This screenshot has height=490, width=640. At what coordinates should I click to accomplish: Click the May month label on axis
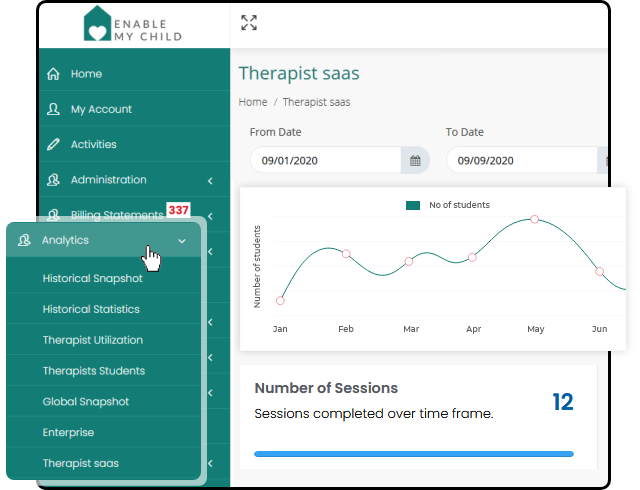click(536, 329)
